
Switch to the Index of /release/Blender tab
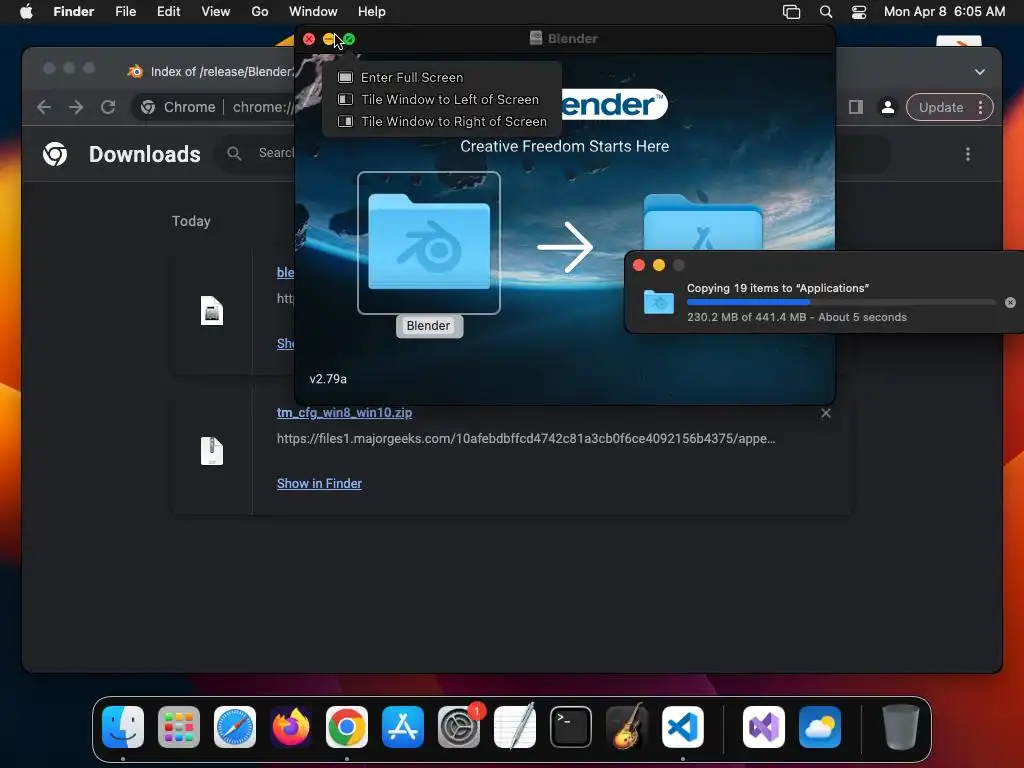tap(209, 72)
